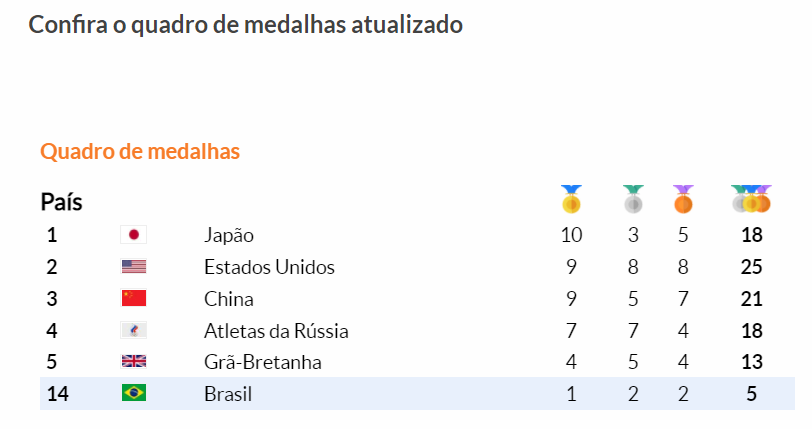Click the United States flag icon
Image resolution: width=812 pixels, height=429 pixels.
[x=133, y=267]
